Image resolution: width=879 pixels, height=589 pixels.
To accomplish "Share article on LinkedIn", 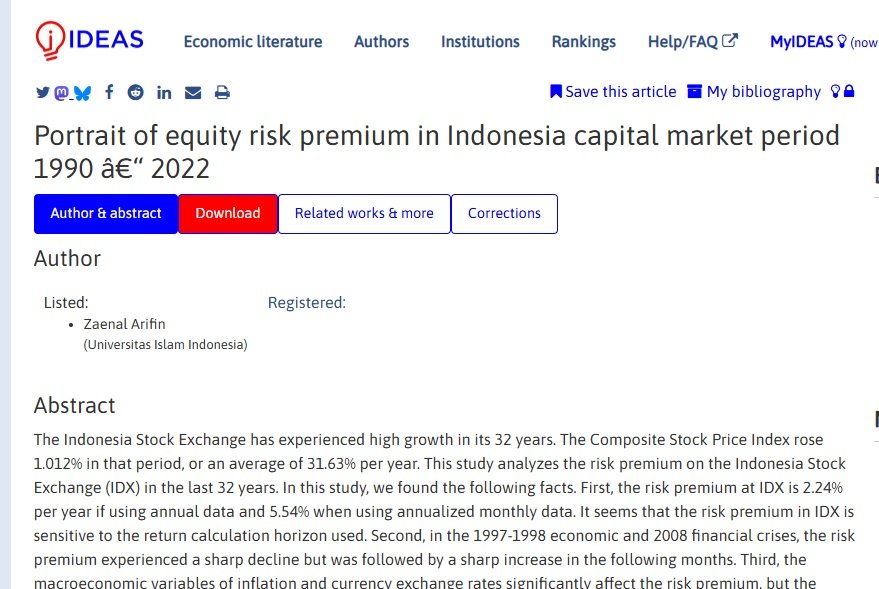I will click(164, 92).
